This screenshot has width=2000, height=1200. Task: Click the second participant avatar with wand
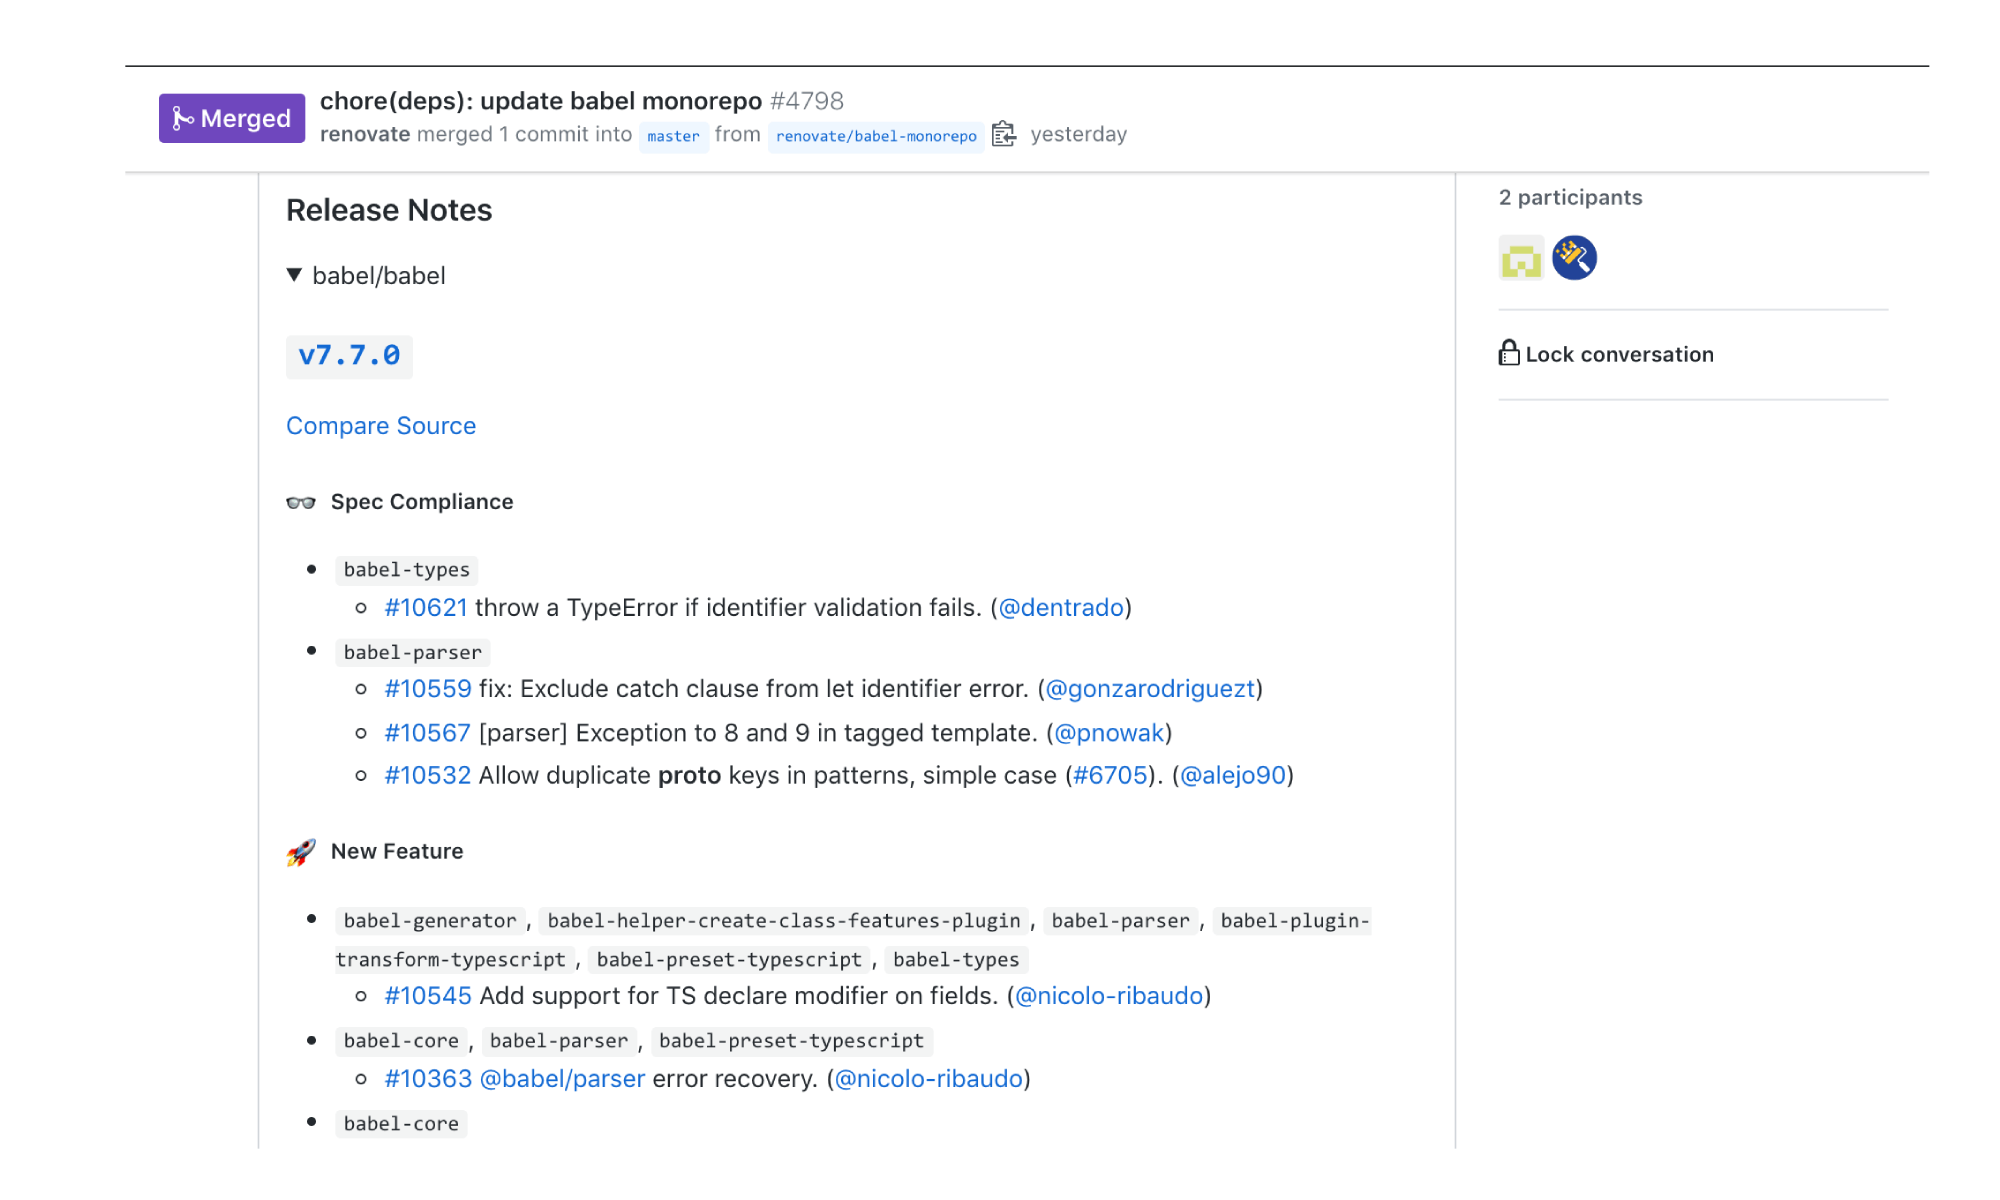pyautogui.click(x=1574, y=258)
